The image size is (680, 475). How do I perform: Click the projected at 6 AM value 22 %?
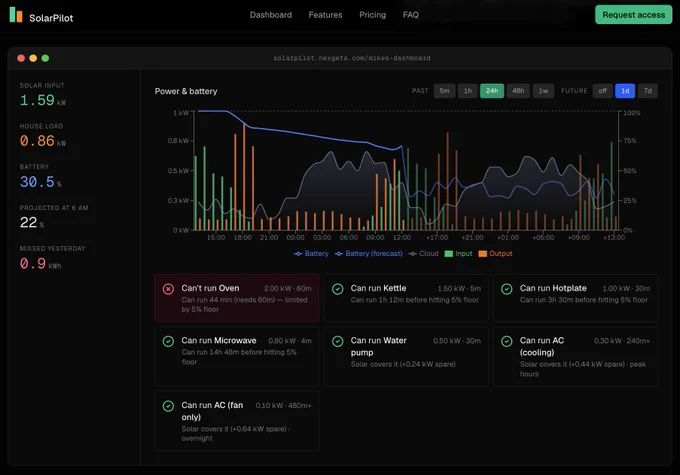click(x=32, y=223)
